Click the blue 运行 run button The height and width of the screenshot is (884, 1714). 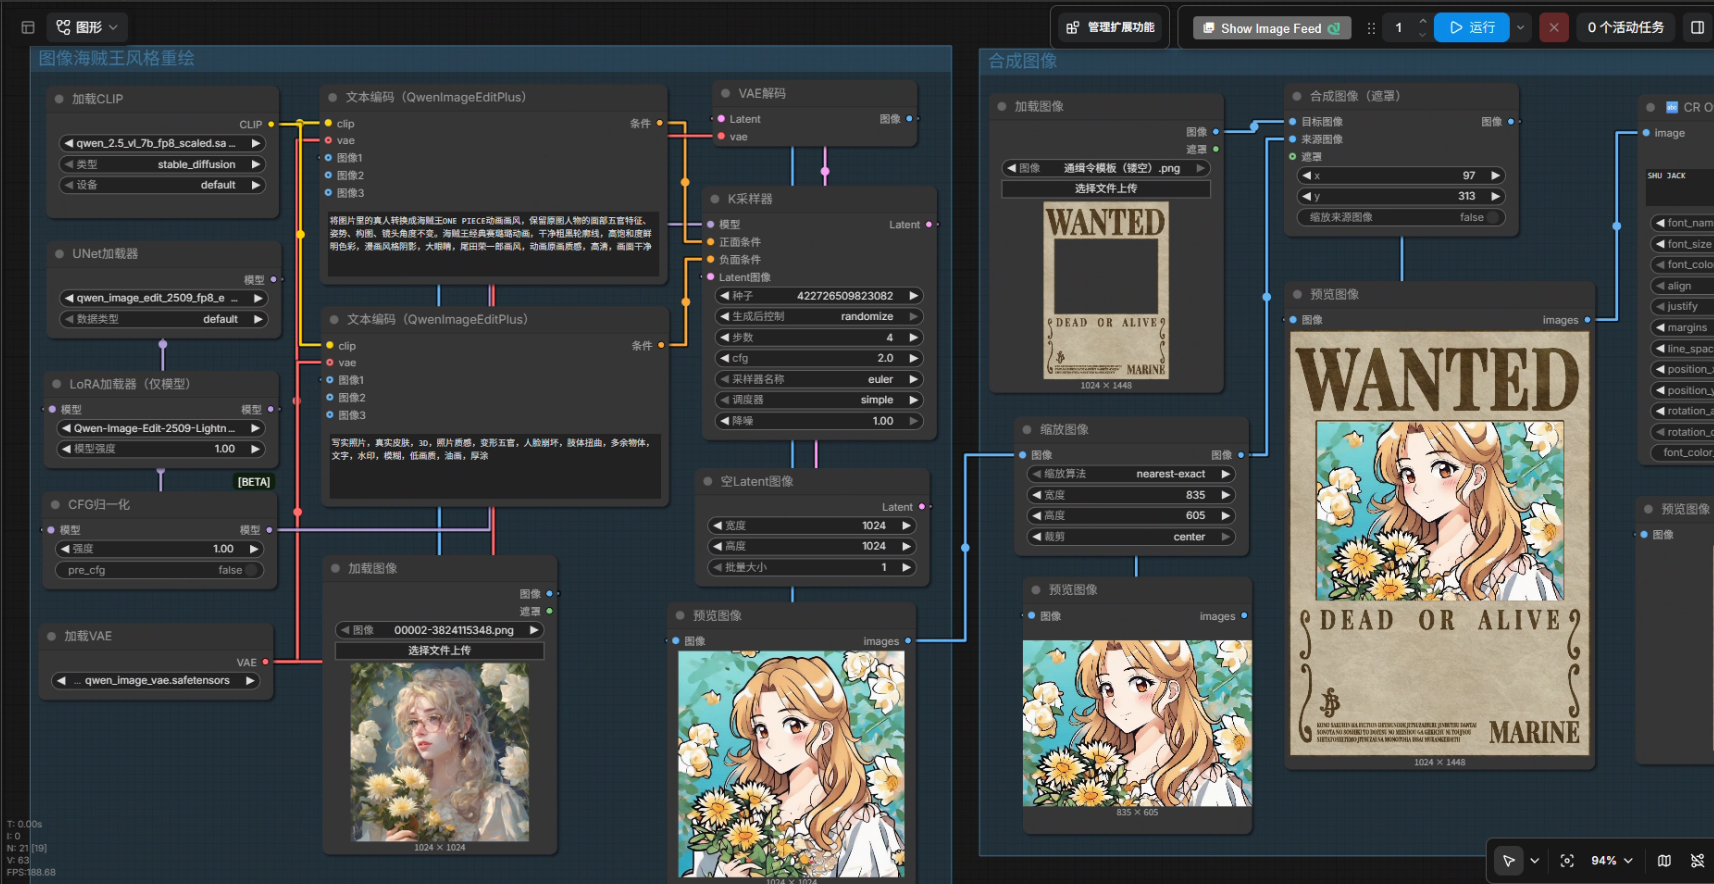[1471, 27]
